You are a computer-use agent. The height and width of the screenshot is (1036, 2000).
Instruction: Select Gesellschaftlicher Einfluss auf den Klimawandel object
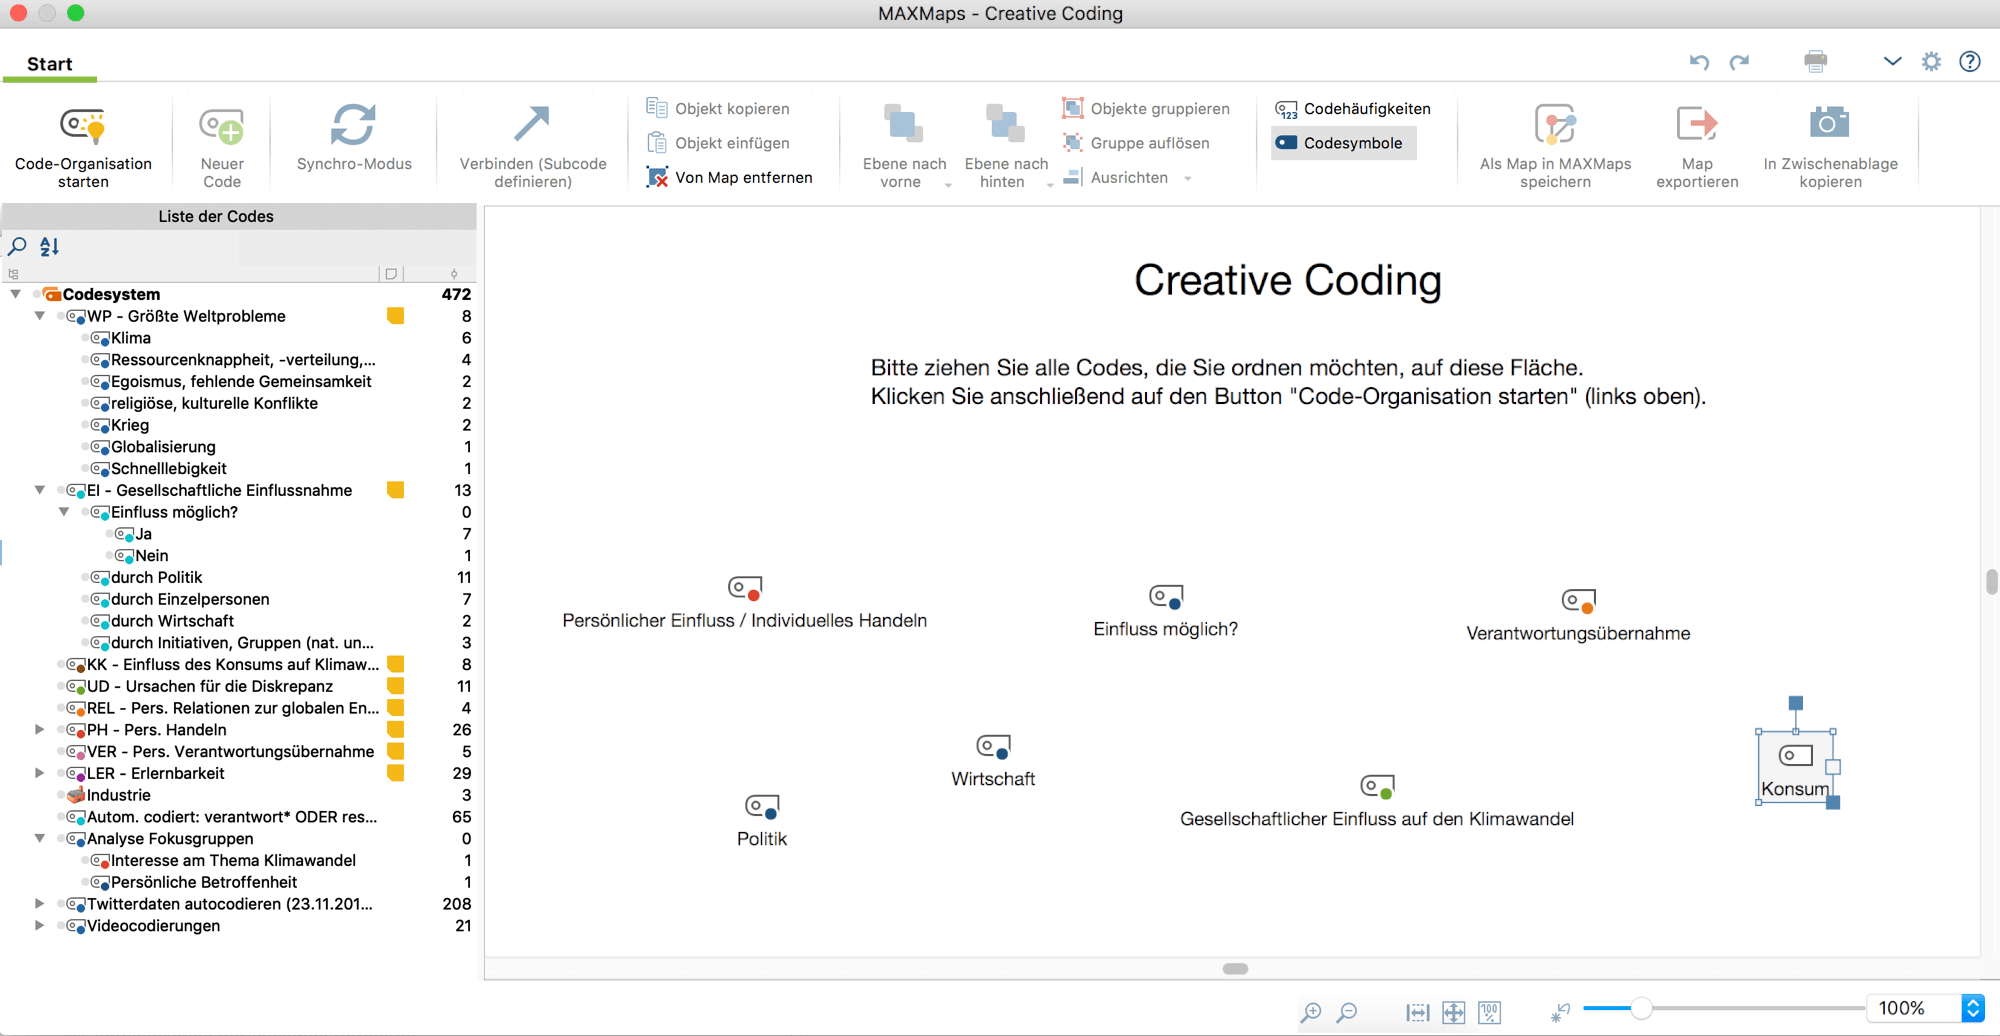click(1377, 802)
